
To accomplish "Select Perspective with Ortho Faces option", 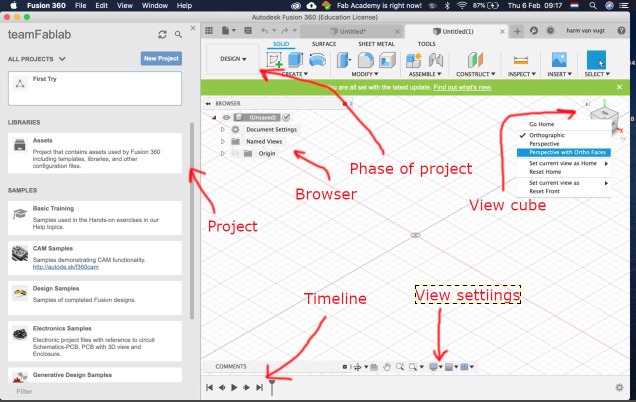I will click(x=564, y=153).
